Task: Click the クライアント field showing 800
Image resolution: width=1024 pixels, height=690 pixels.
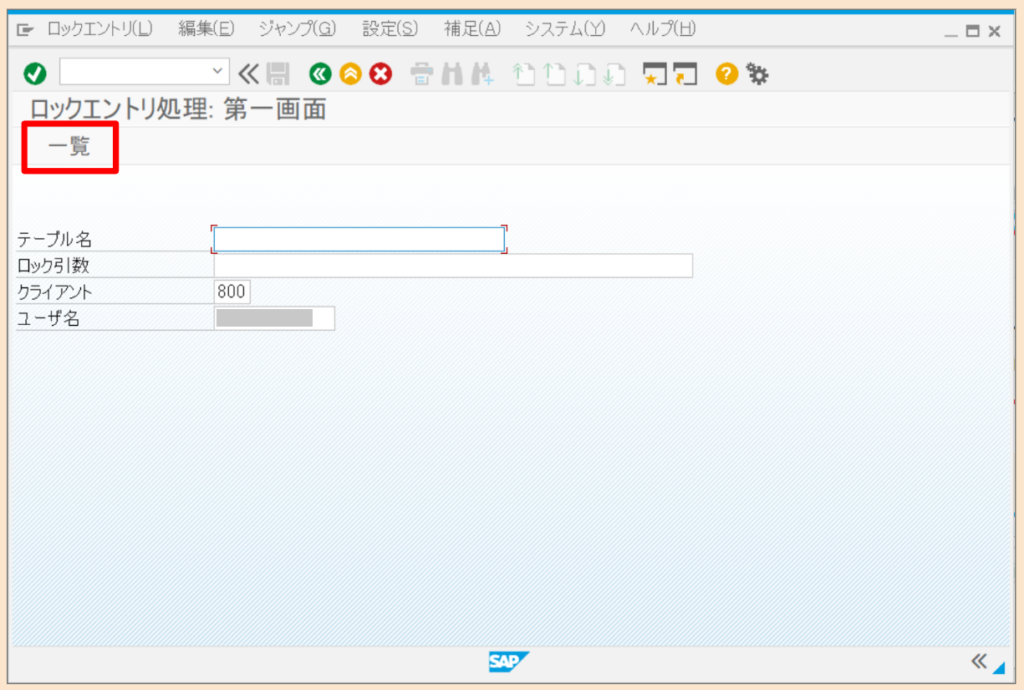Action: click(232, 292)
